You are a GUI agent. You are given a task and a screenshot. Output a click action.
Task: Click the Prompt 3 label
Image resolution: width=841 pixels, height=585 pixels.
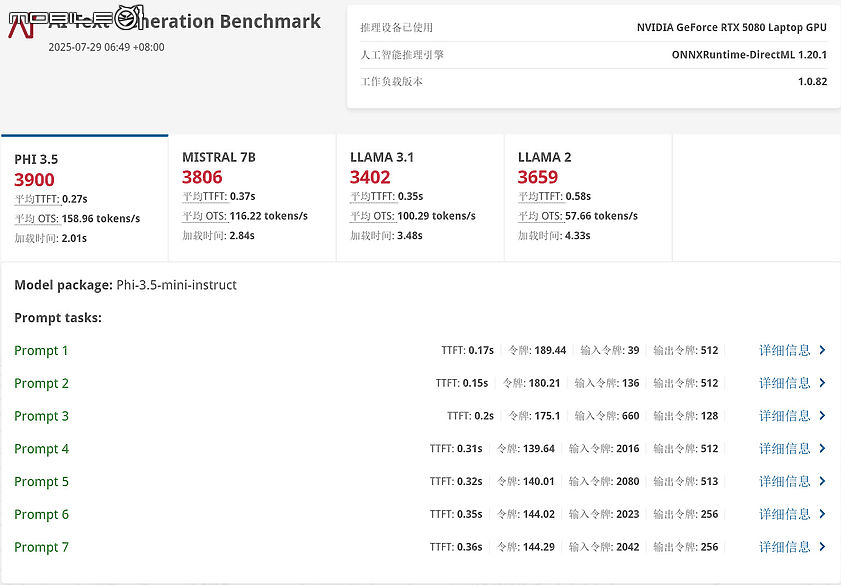point(41,416)
